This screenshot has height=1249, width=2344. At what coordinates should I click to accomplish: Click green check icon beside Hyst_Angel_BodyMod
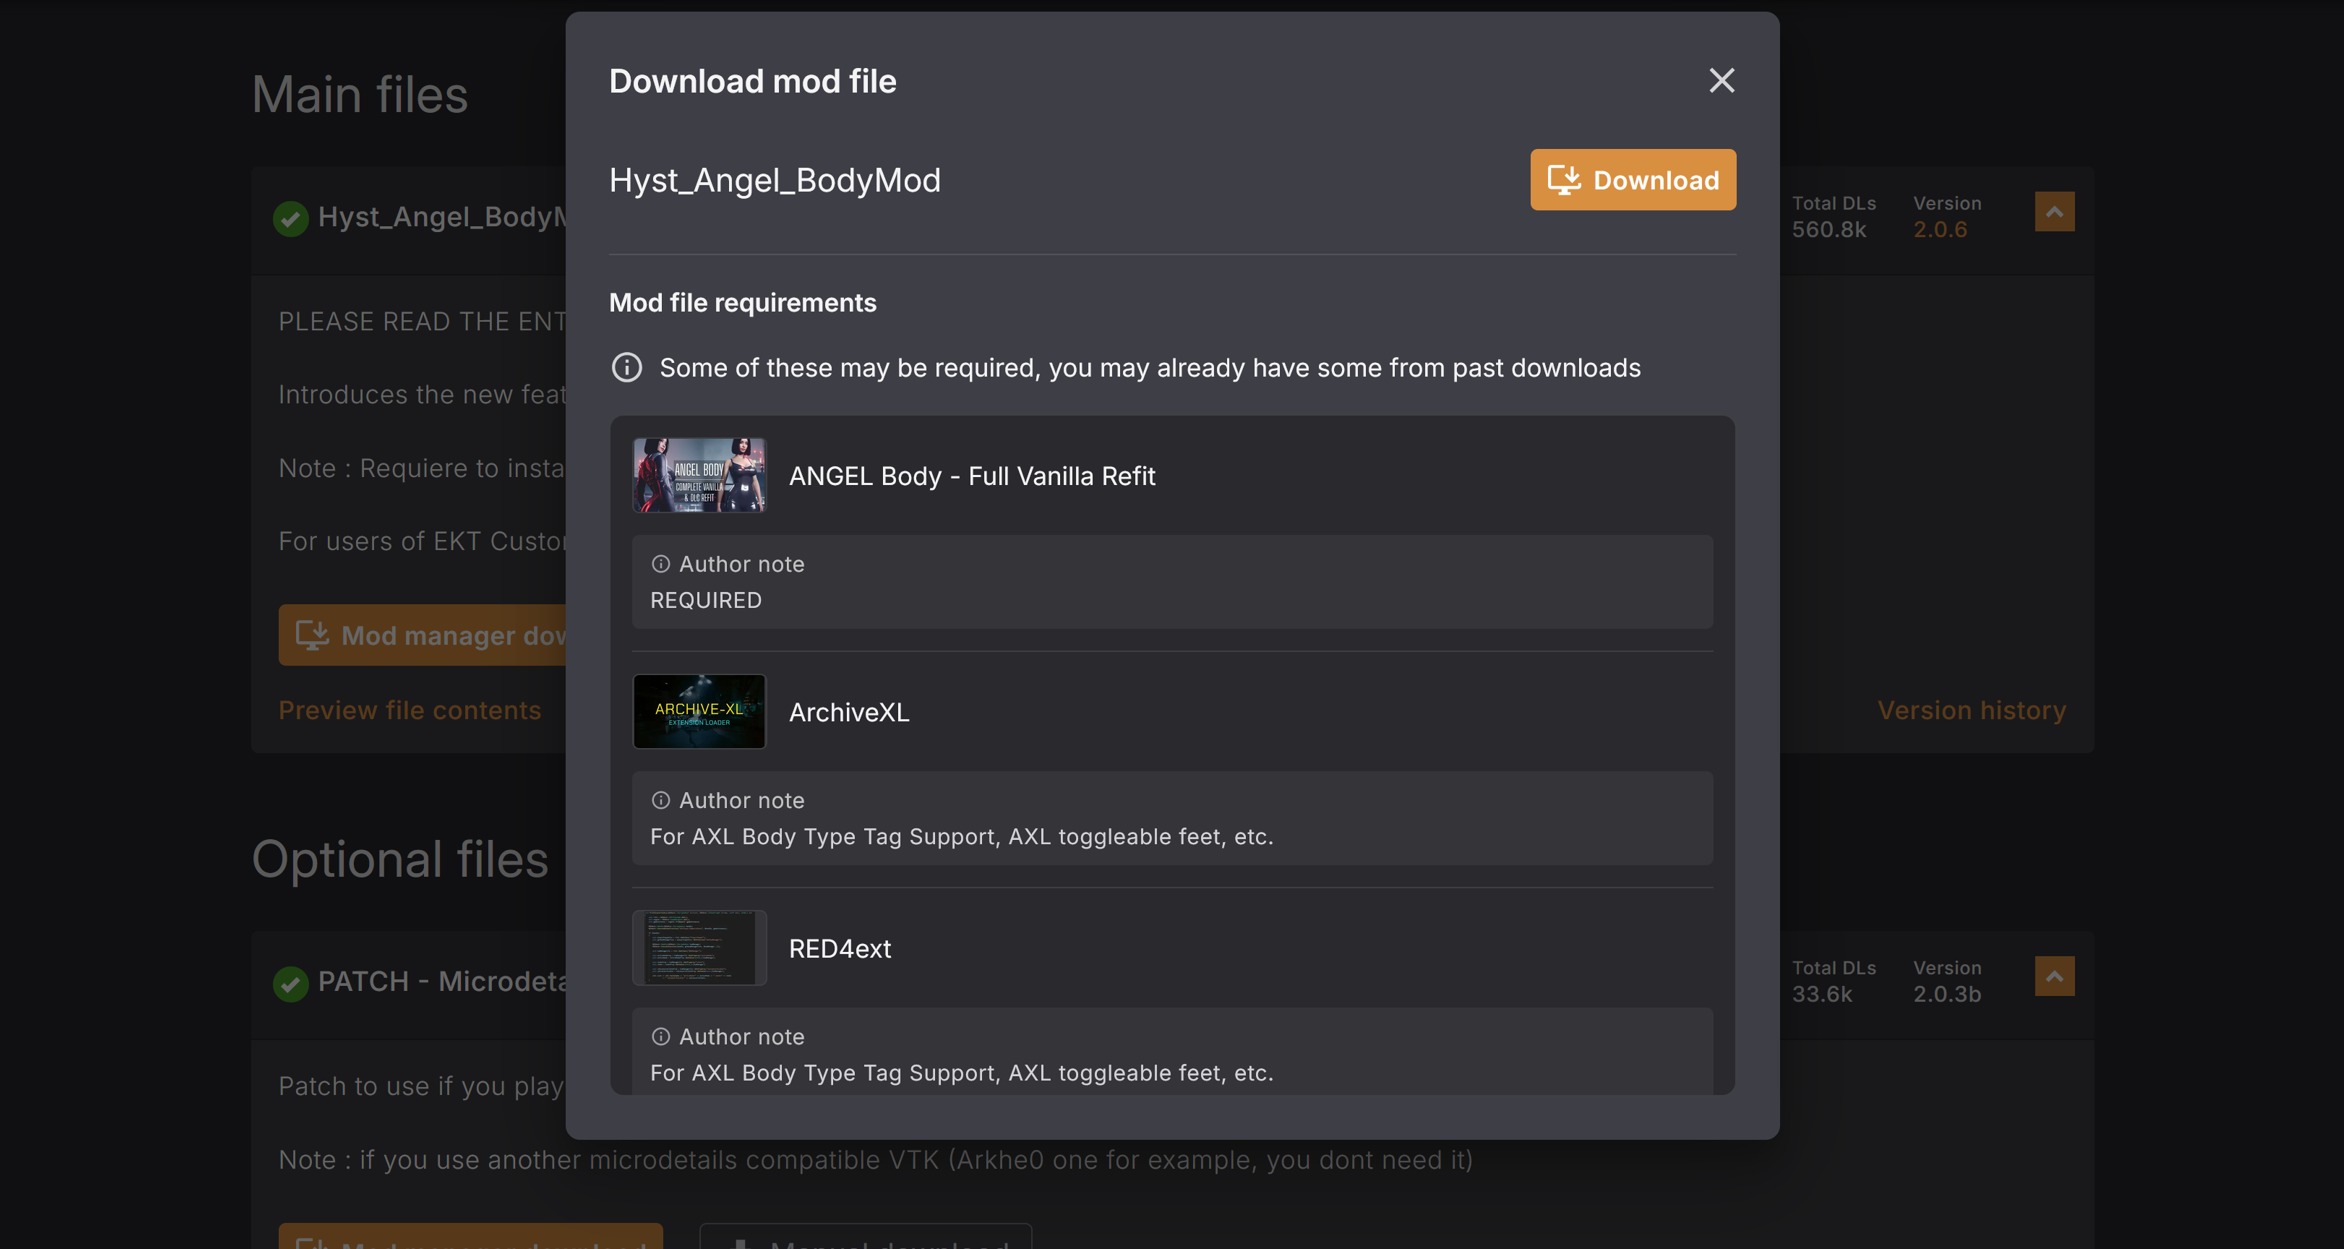(291, 218)
